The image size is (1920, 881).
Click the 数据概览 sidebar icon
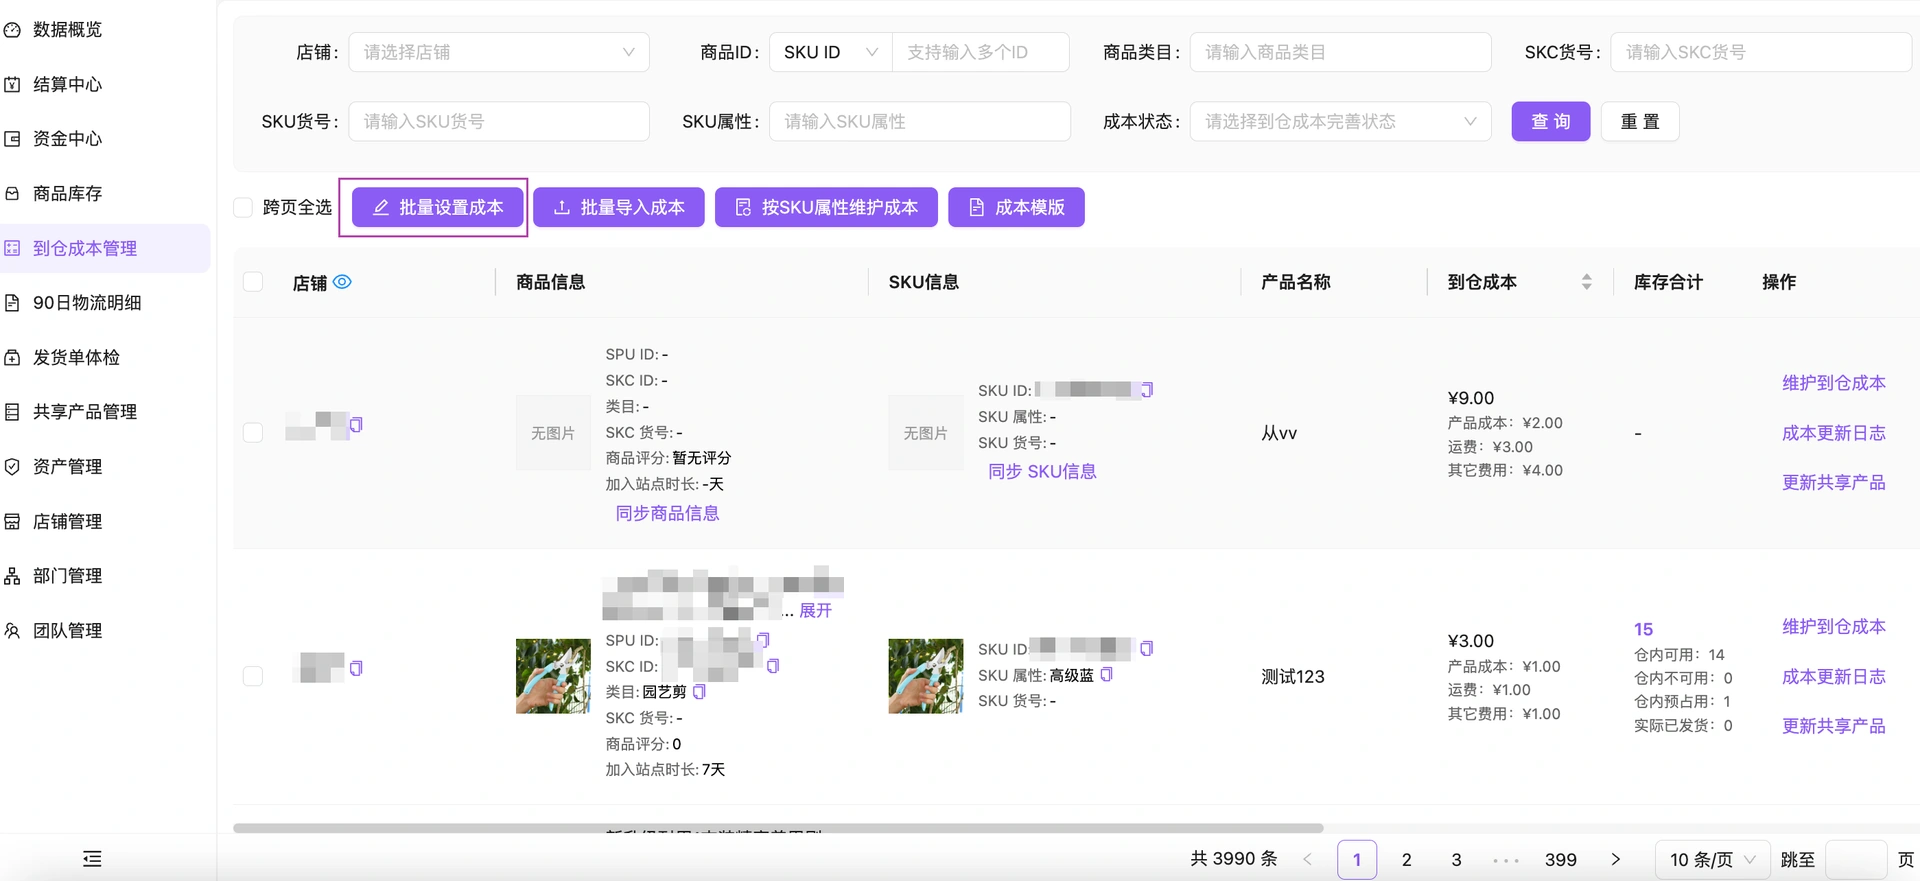click(12, 30)
